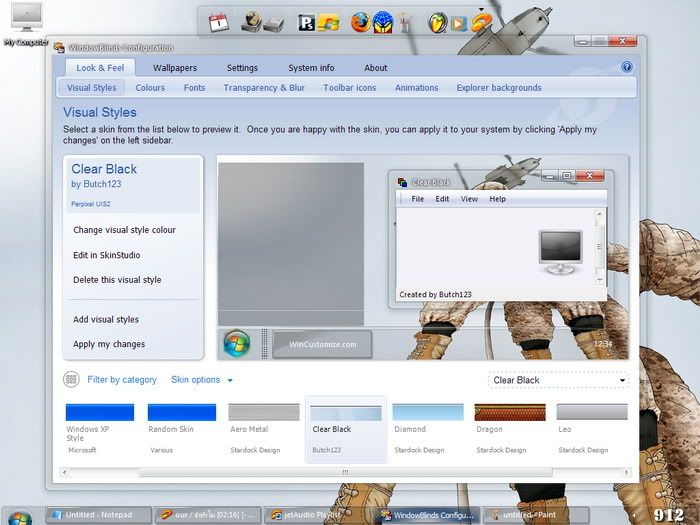Open the gray drive icon in dock
700x525 pixels.
coord(274,24)
